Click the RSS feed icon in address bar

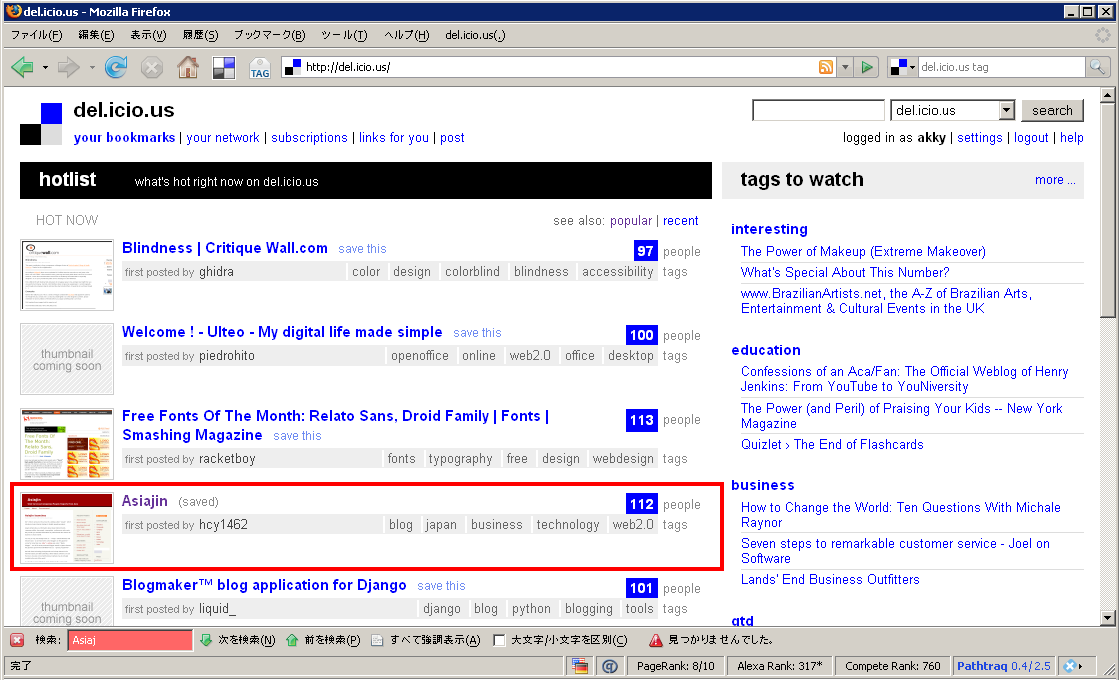826,67
